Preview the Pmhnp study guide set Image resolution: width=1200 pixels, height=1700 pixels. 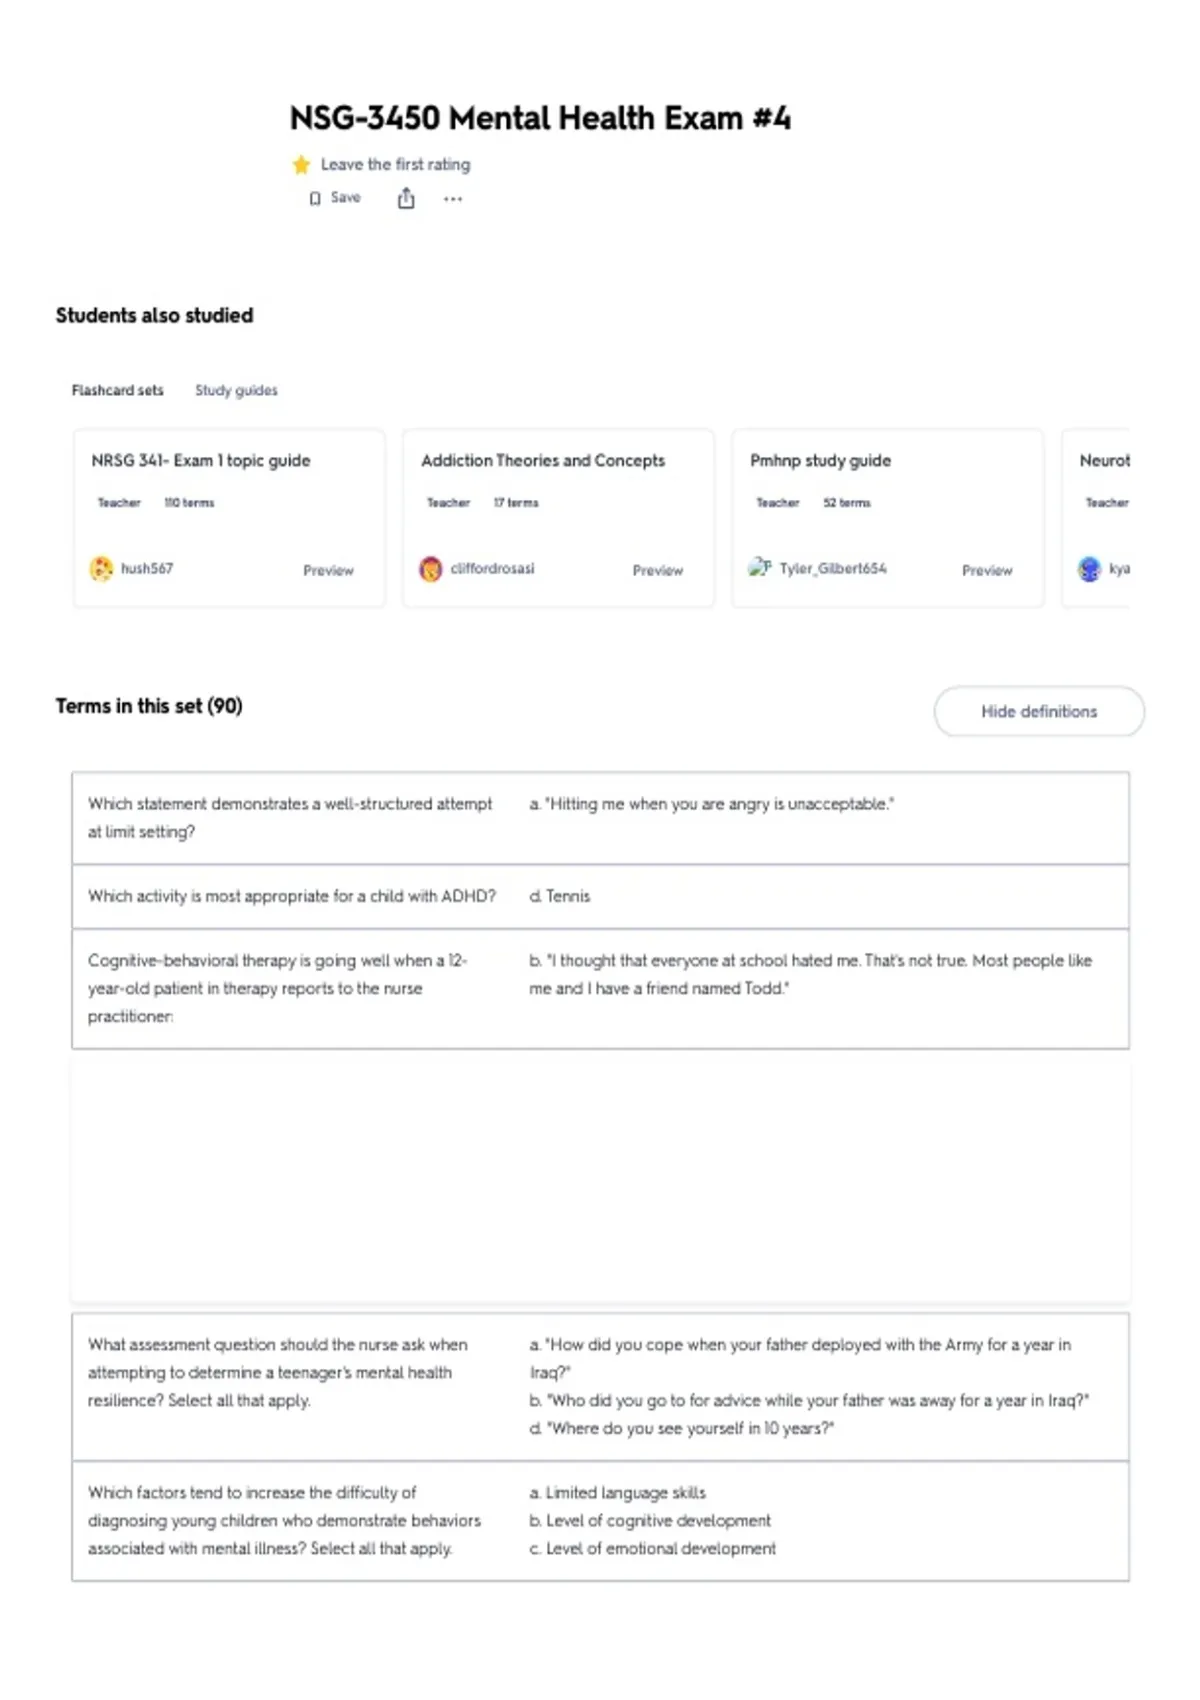pyautogui.click(x=987, y=570)
